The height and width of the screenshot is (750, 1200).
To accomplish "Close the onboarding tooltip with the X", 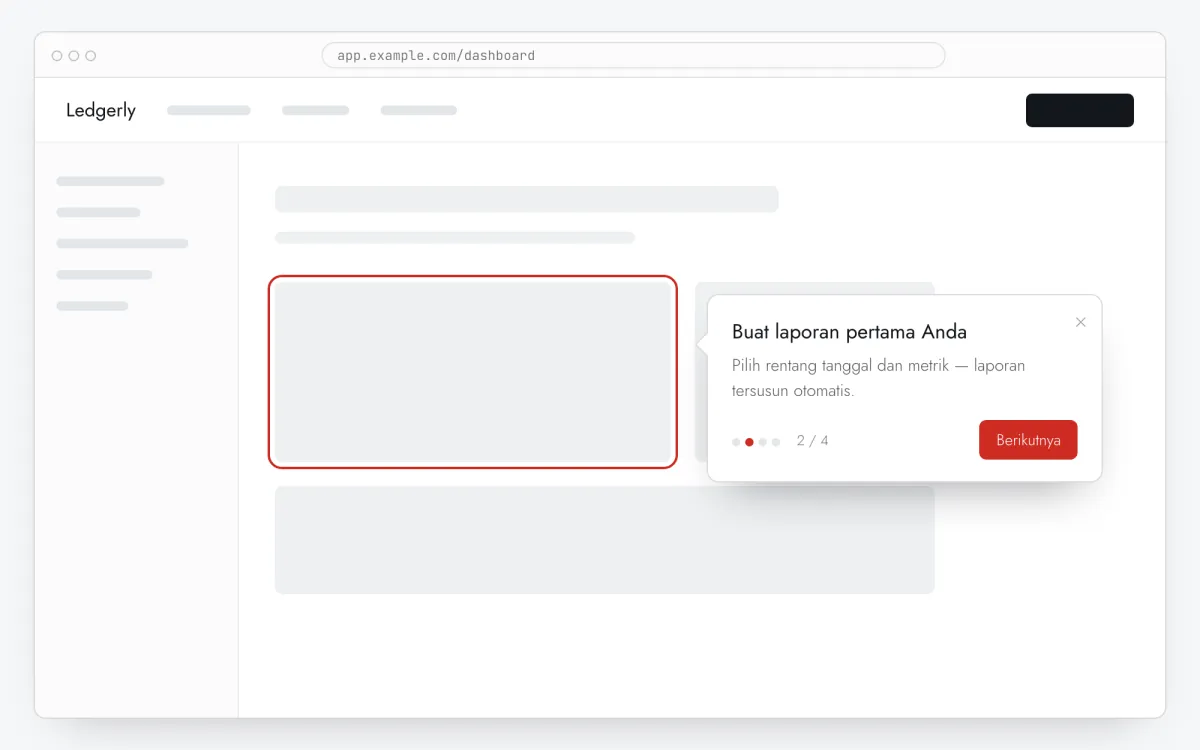I will pos(1080,322).
